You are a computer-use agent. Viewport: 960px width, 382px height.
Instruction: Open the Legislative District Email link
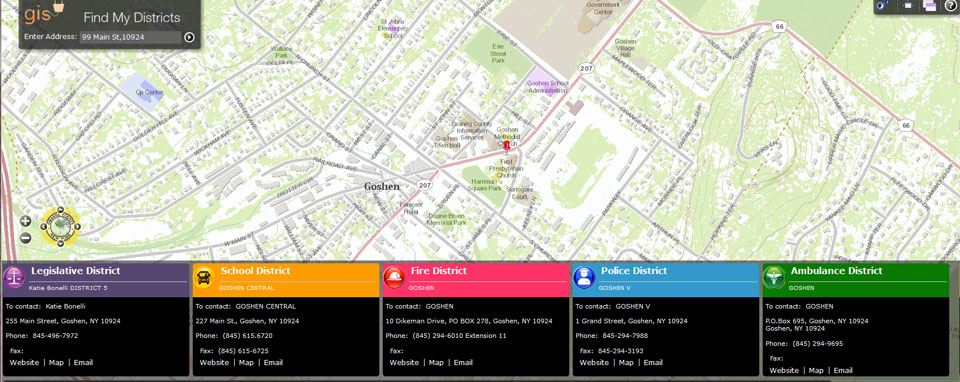point(83,362)
